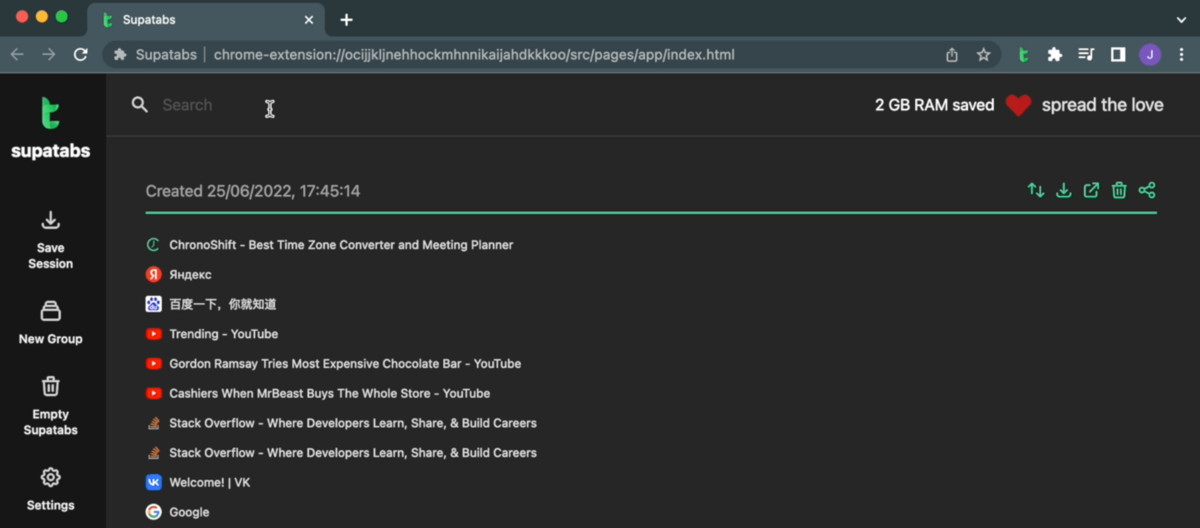Viewport: 1200px width, 528px height.
Task: Open the Google saved tab
Action: click(189, 512)
